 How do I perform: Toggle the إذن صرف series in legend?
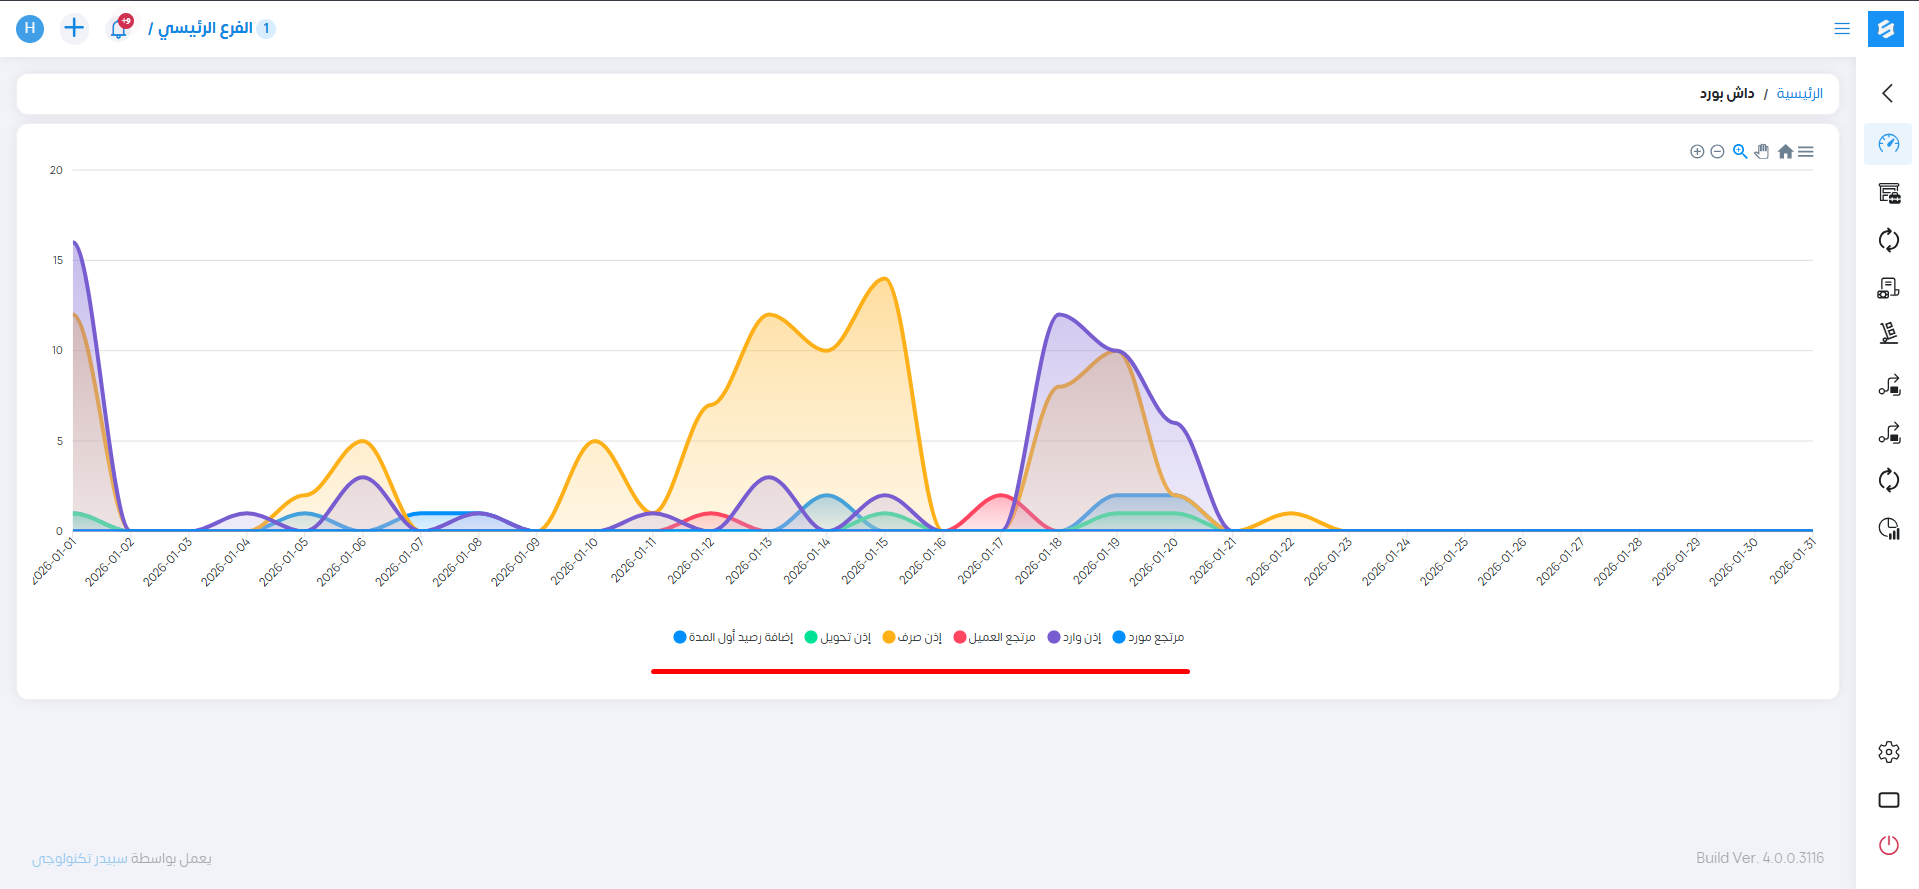point(913,637)
